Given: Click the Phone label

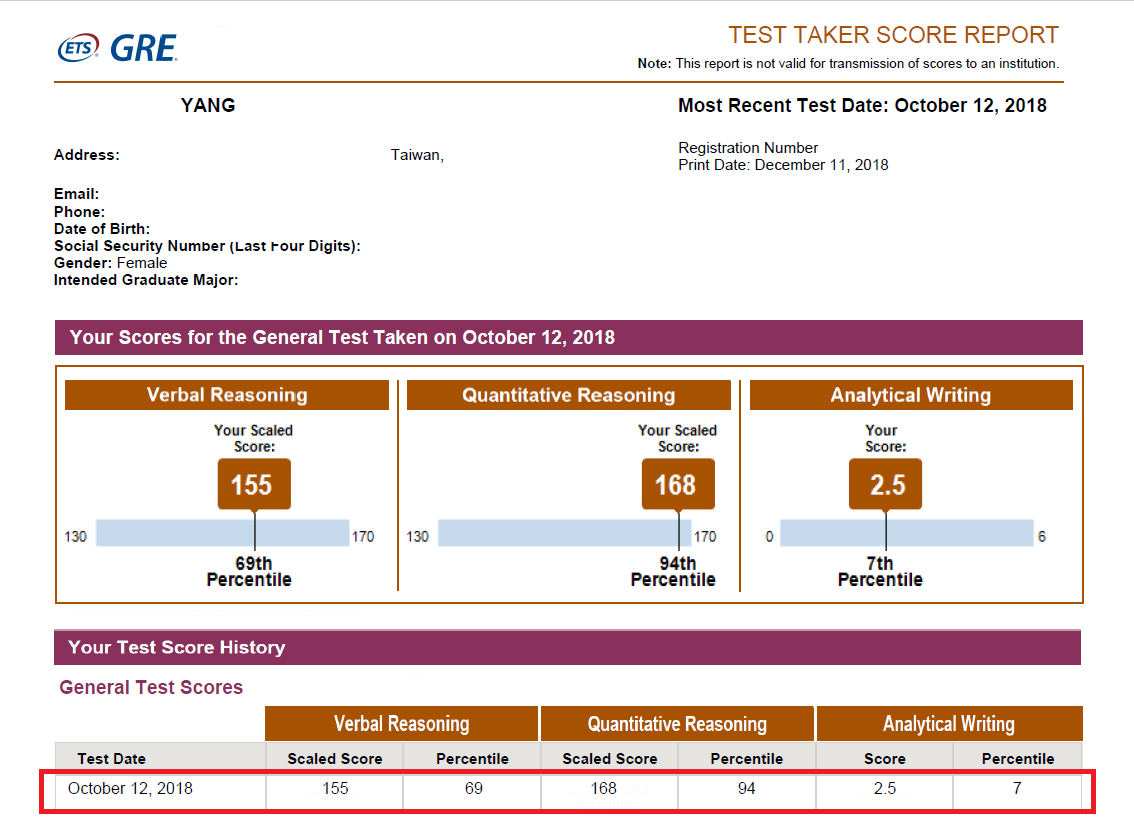Looking at the screenshot, I should click(79, 211).
